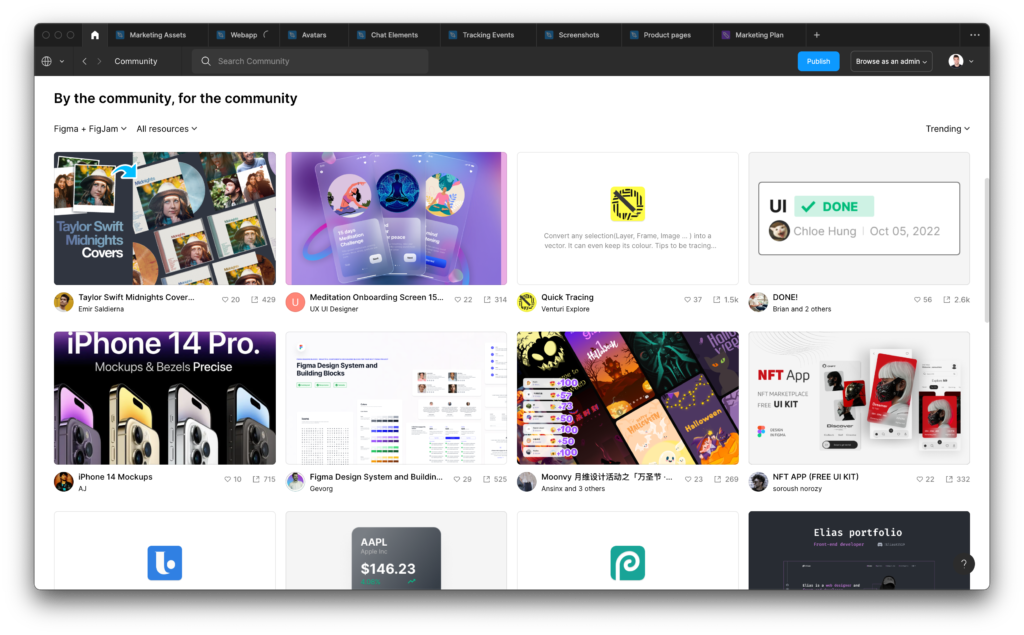The width and height of the screenshot is (1024, 635).
Task: Like the iPhone 14 Mockups file
Action: (227, 480)
